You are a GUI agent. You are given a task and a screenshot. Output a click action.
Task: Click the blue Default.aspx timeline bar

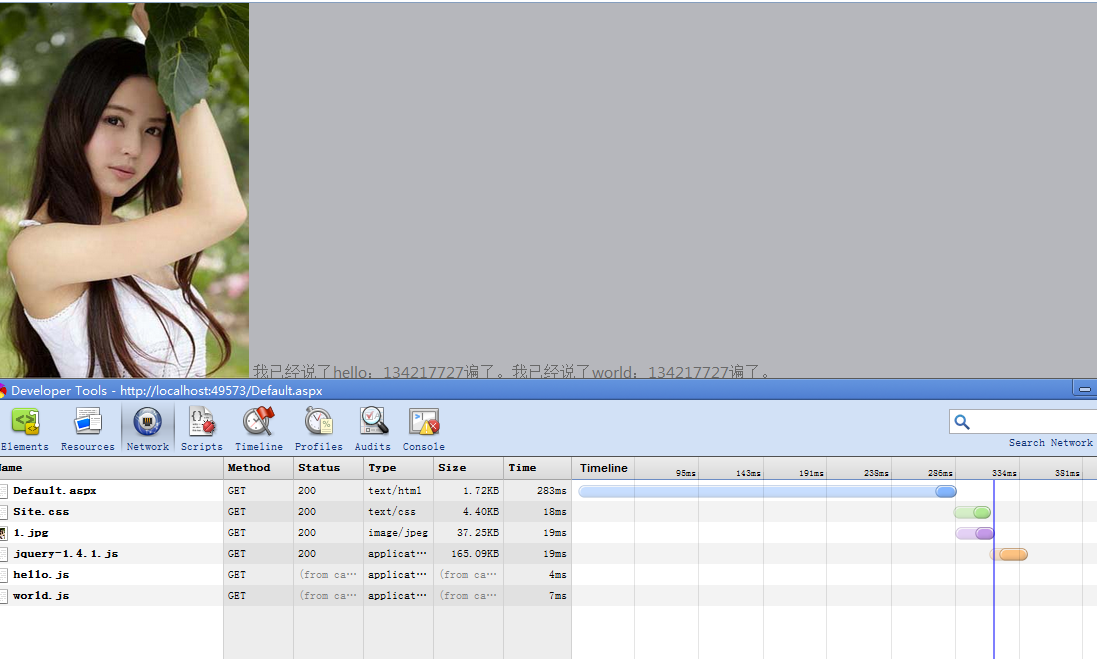[765, 491]
